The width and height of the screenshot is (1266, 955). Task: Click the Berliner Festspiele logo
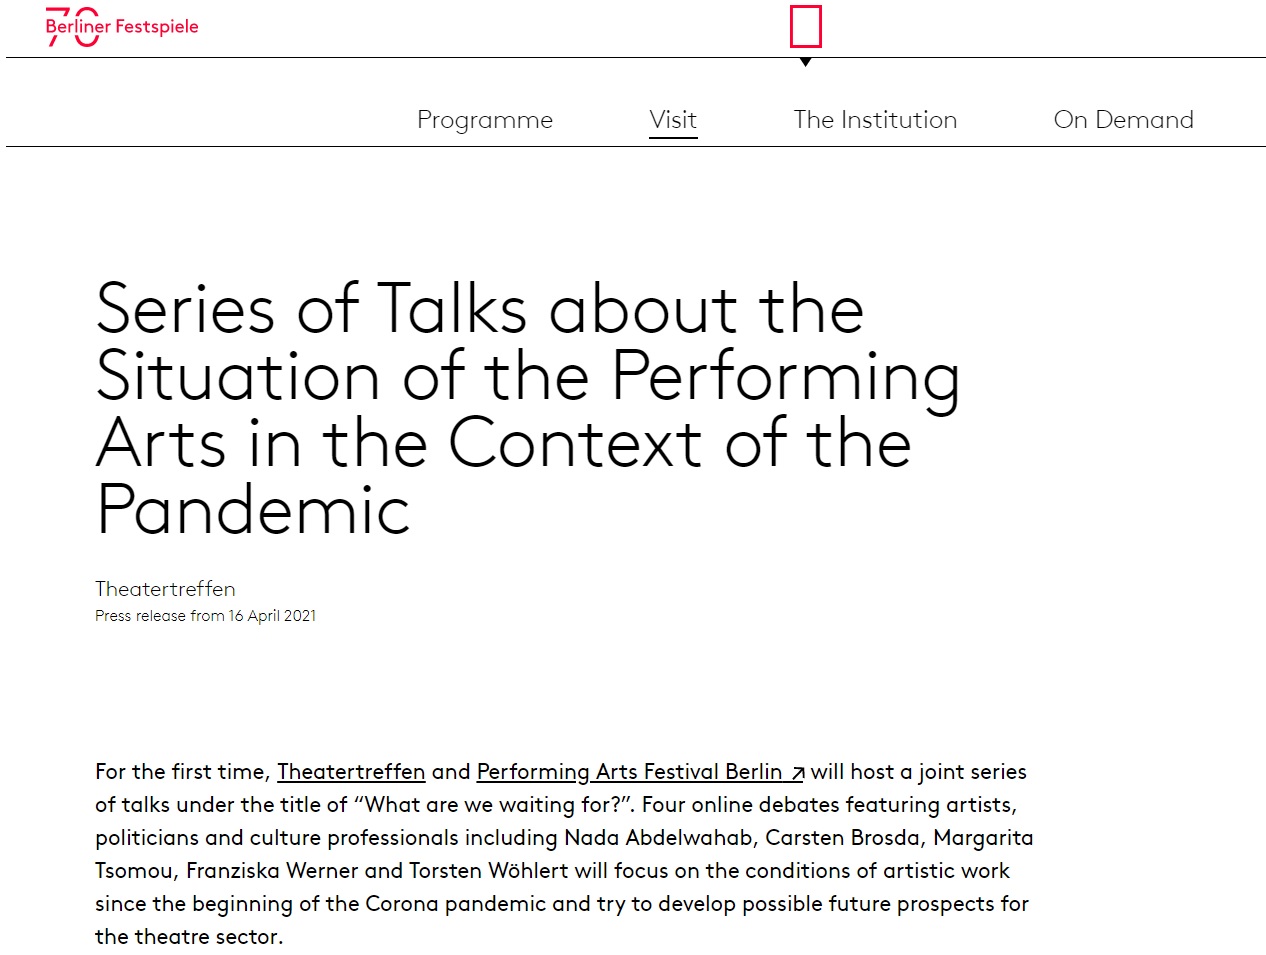click(122, 27)
